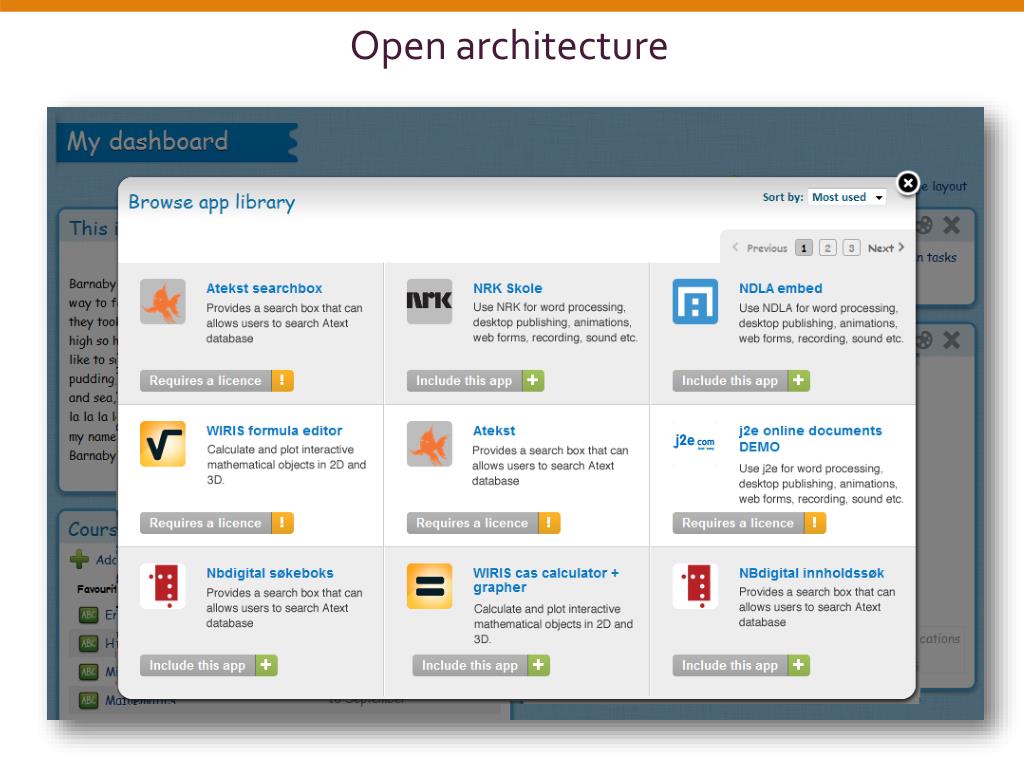Image resolution: width=1024 pixels, height=768 pixels.
Task: Click the j2e.com logo icon
Action: 694,442
